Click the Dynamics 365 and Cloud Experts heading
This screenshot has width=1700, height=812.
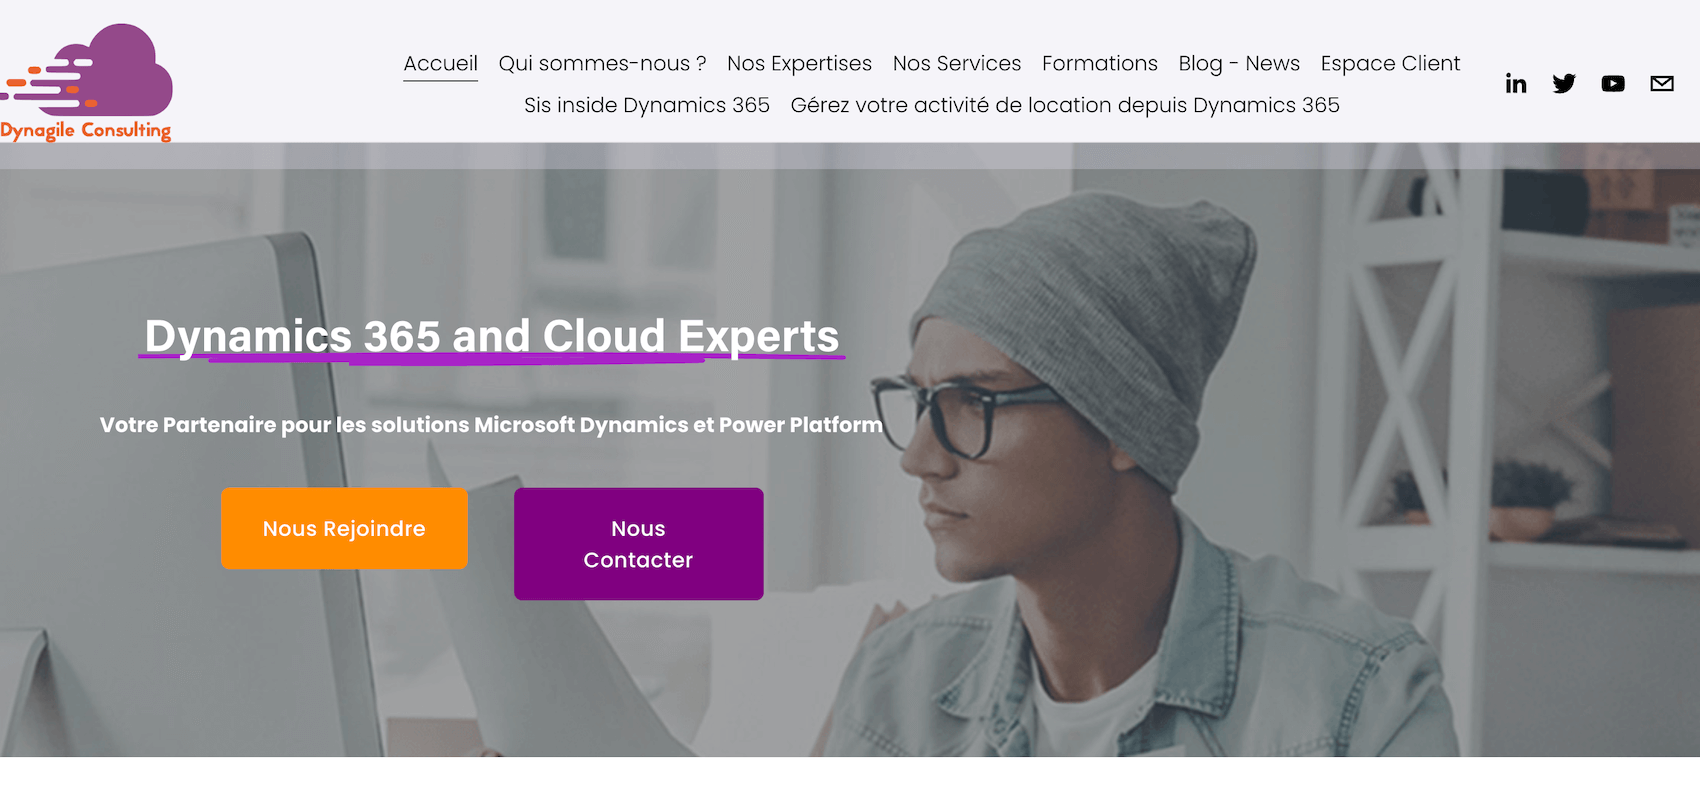pyautogui.click(x=492, y=337)
